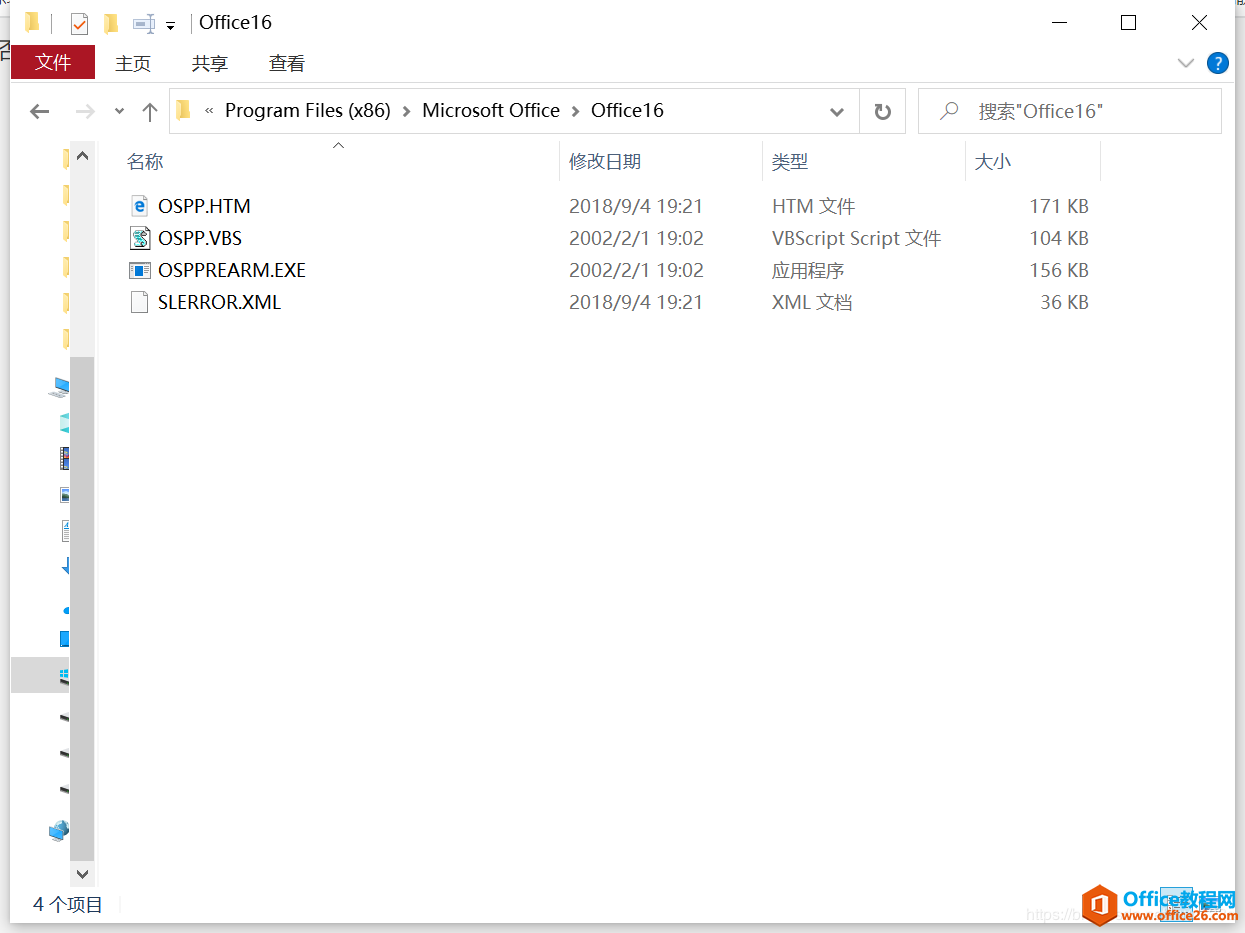The width and height of the screenshot is (1245, 933).
Task: Select the OSPP.HTM file icon
Action: [x=139, y=206]
